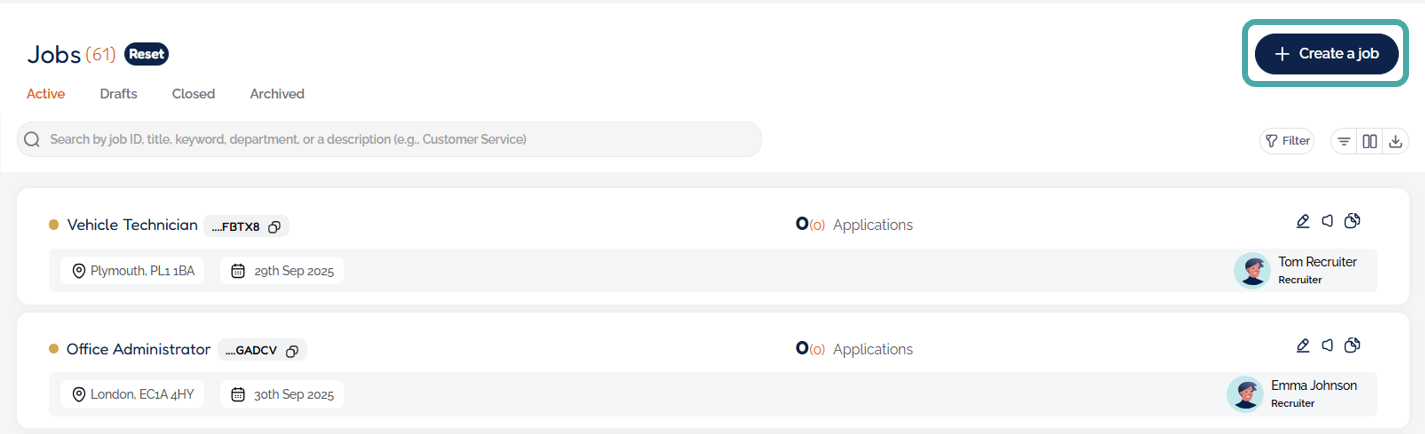Go to the Archived tab
This screenshot has height=434, width=1425.
click(277, 94)
